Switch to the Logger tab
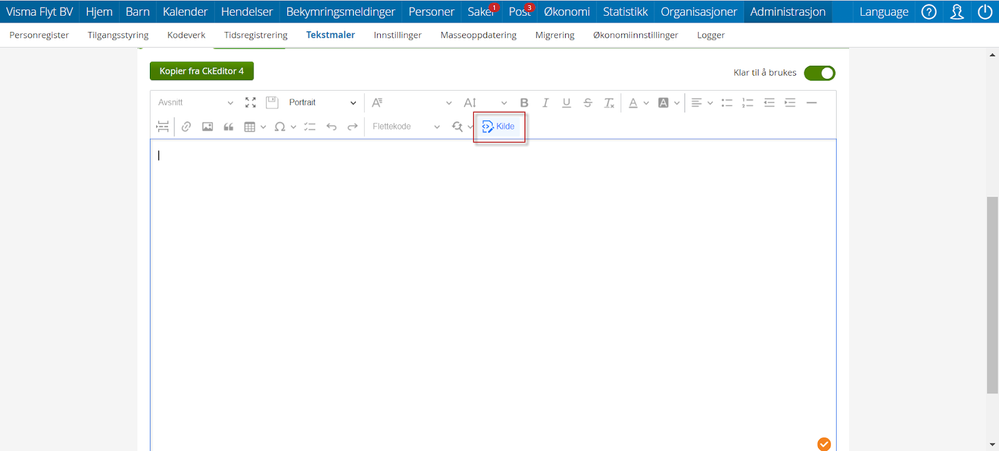Screen dimensions: 999x451 (x=710, y=36)
